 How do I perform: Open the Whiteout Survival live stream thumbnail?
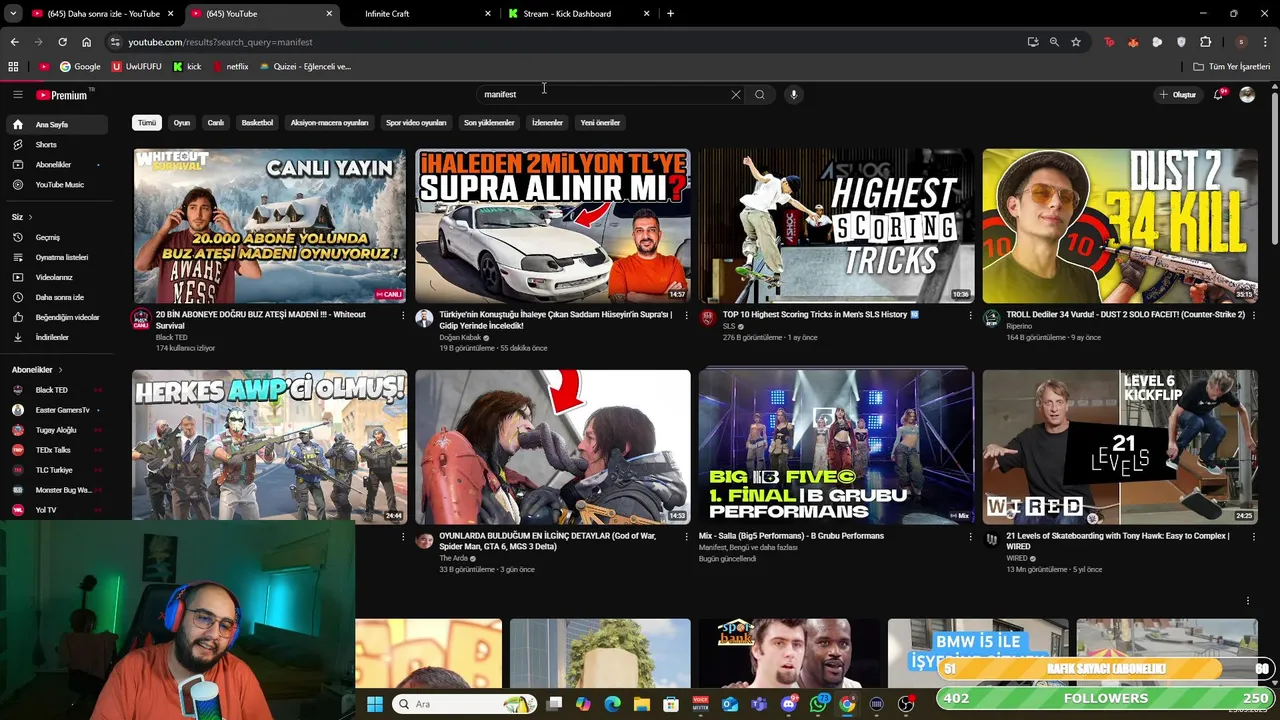tap(270, 226)
